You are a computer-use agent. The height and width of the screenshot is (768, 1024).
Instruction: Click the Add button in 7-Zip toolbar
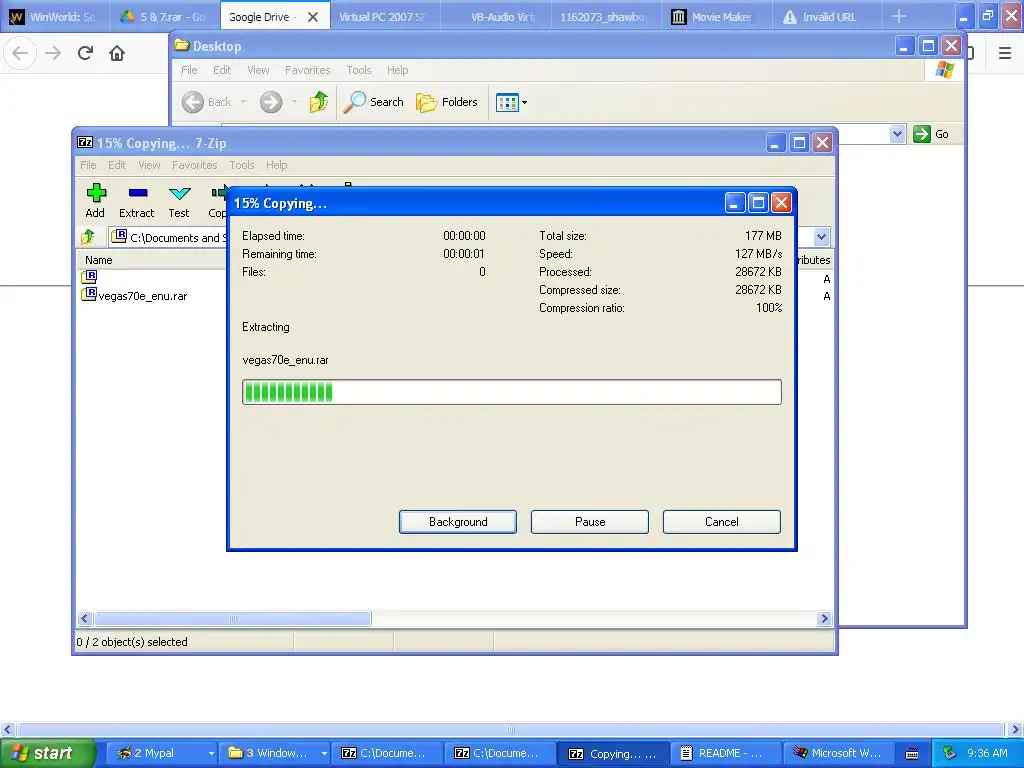95,200
